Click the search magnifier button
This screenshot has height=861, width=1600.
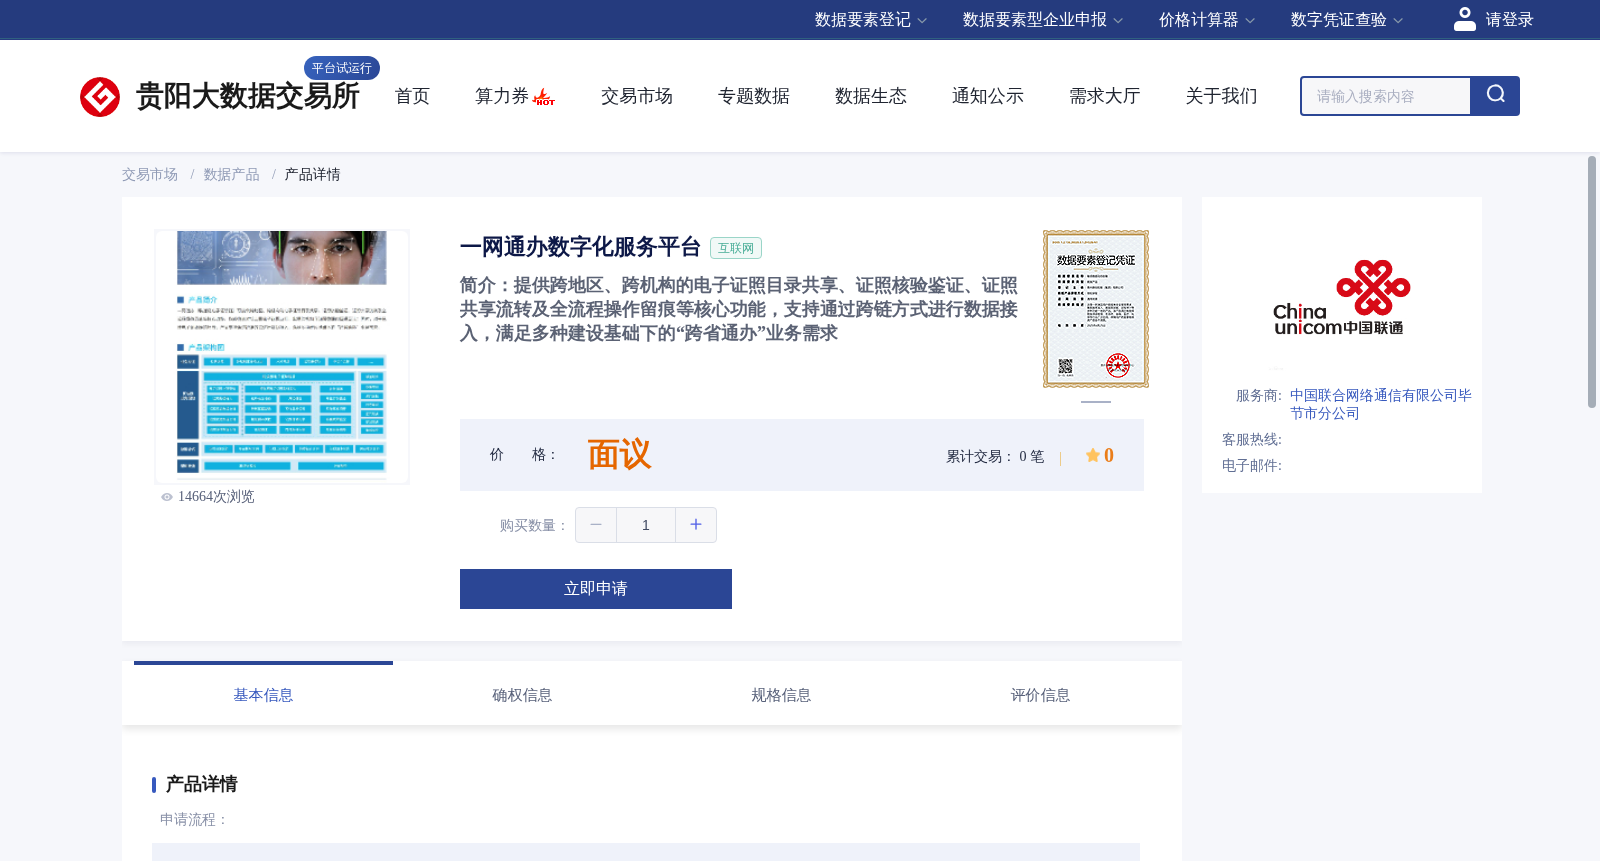pyautogui.click(x=1495, y=96)
